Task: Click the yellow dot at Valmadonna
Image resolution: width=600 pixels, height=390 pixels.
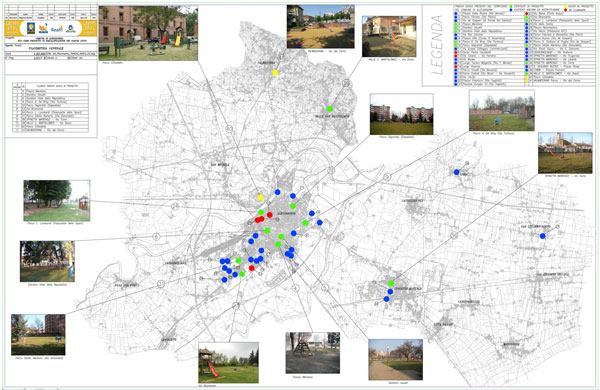Action: (x=275, y=73)
